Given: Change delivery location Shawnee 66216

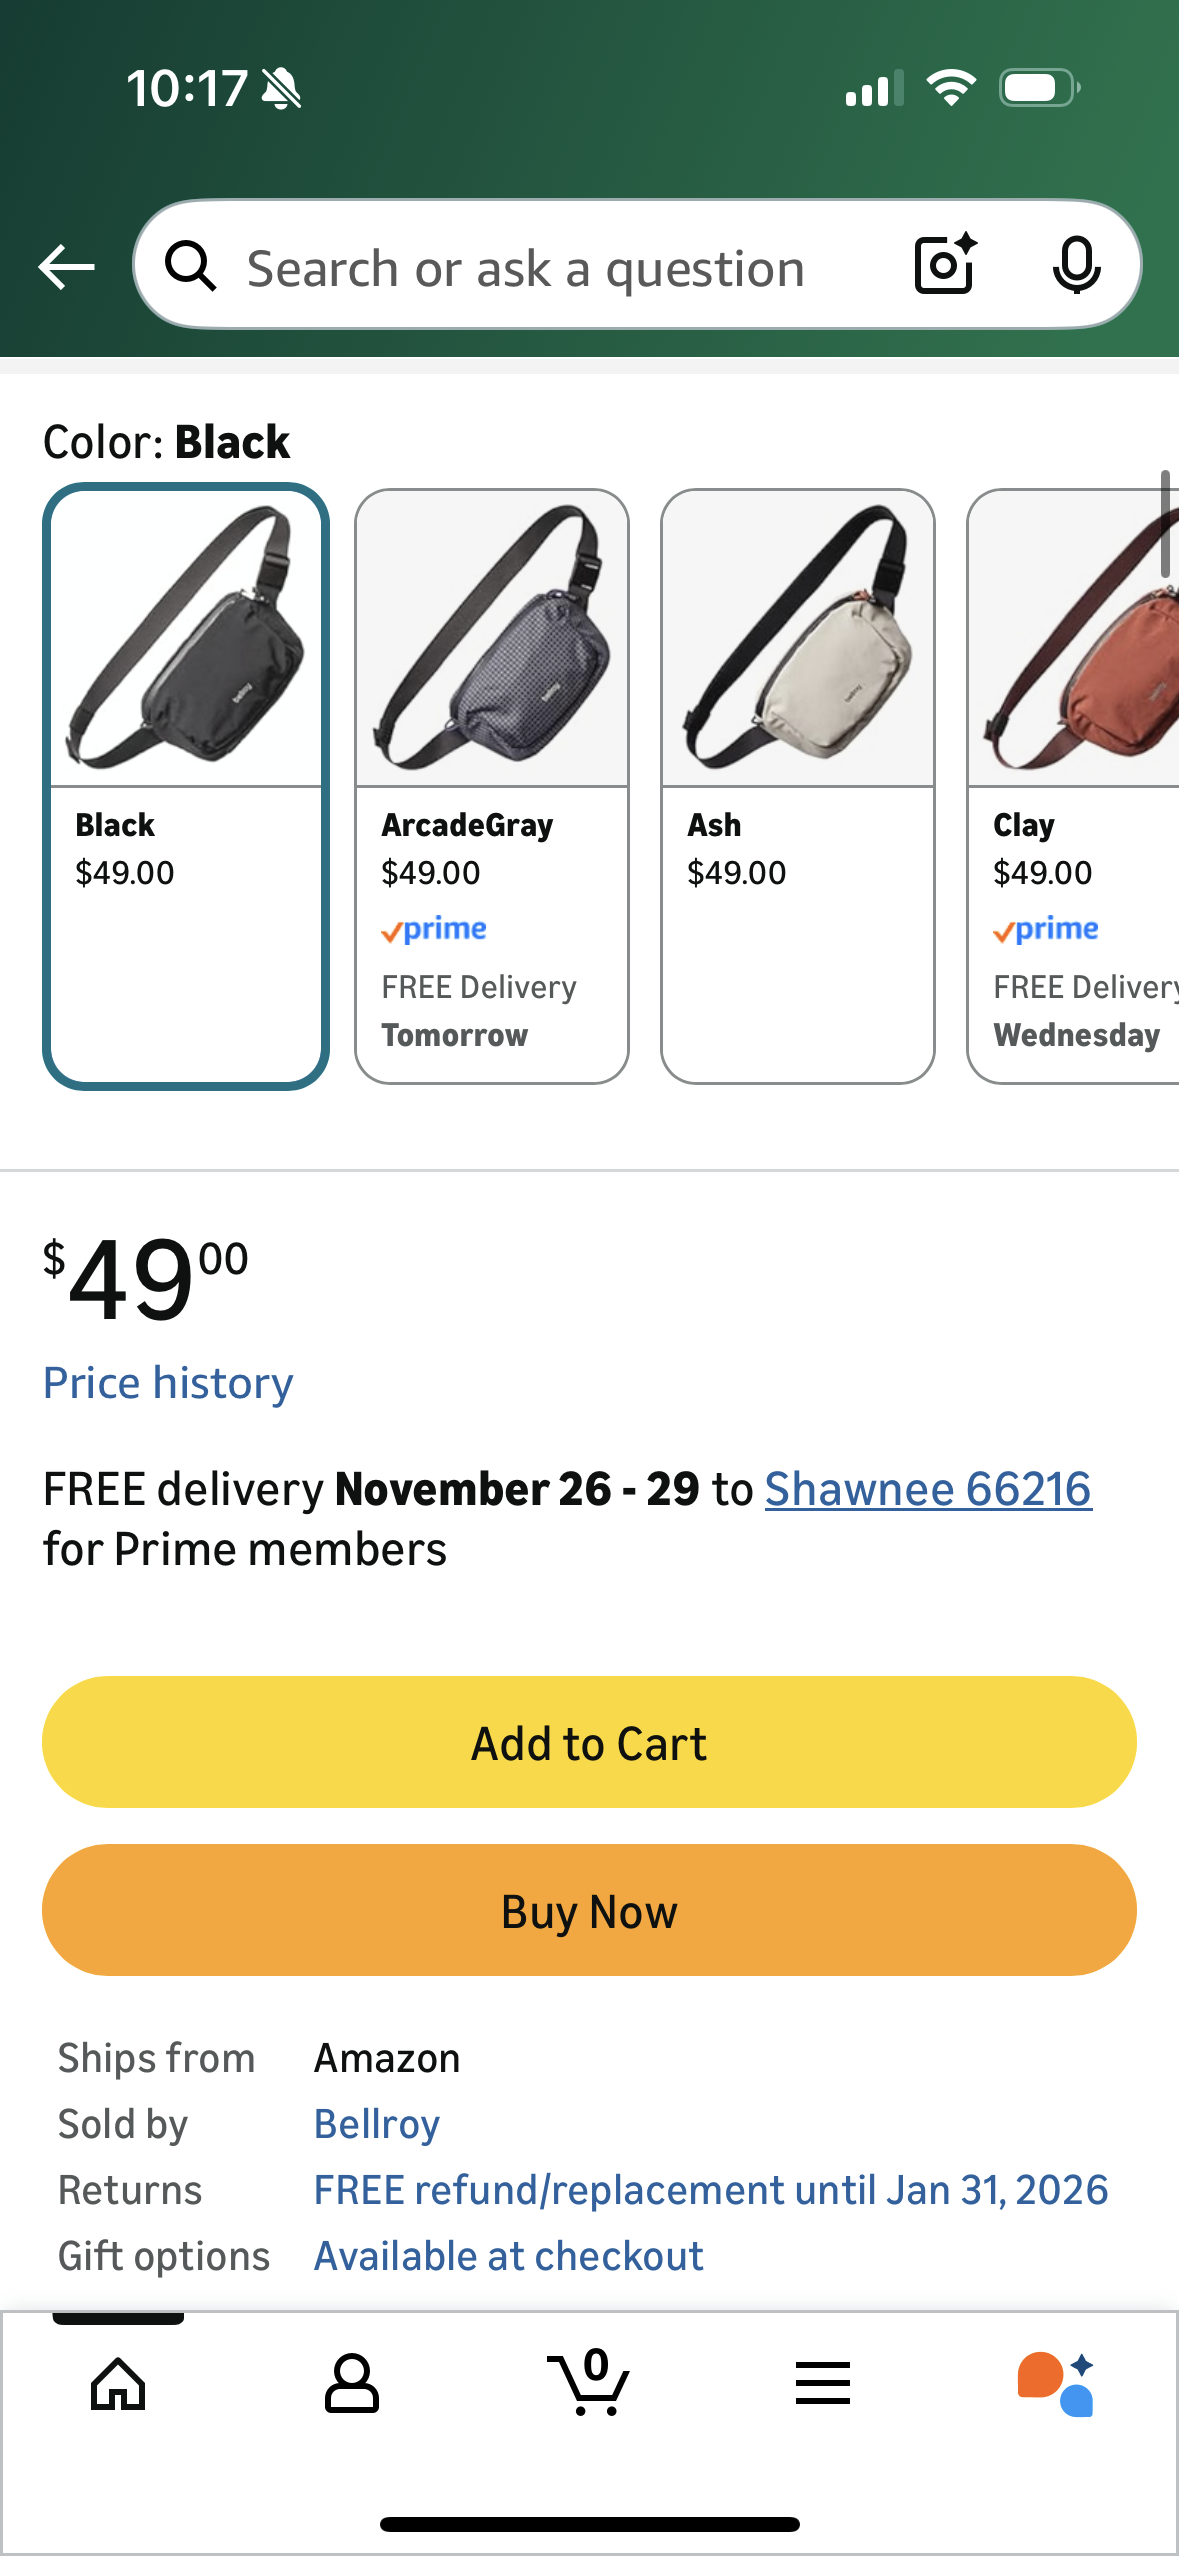Looking at the screenshot, I should (x=928, y=1489).
